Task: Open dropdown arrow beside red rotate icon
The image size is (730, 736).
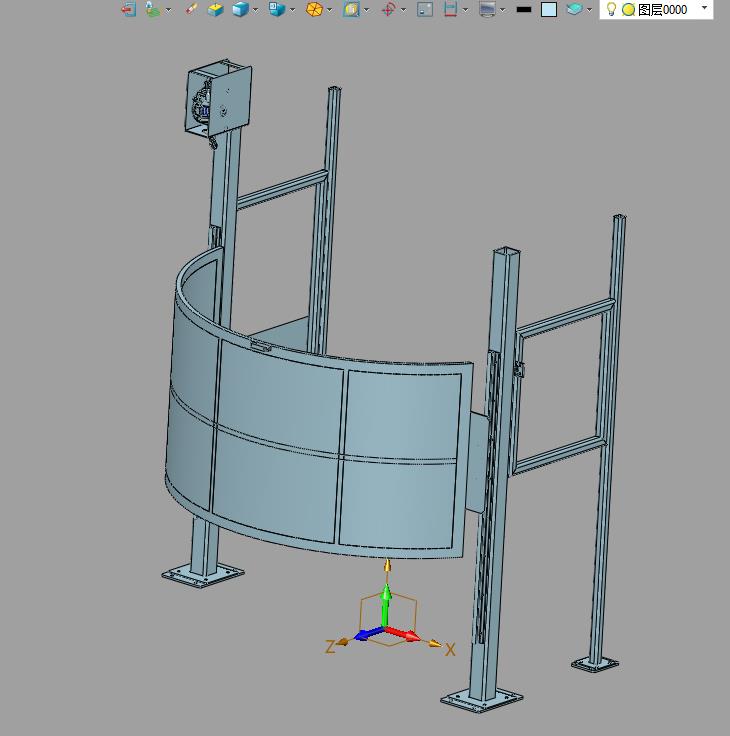Action: [403, 10]
